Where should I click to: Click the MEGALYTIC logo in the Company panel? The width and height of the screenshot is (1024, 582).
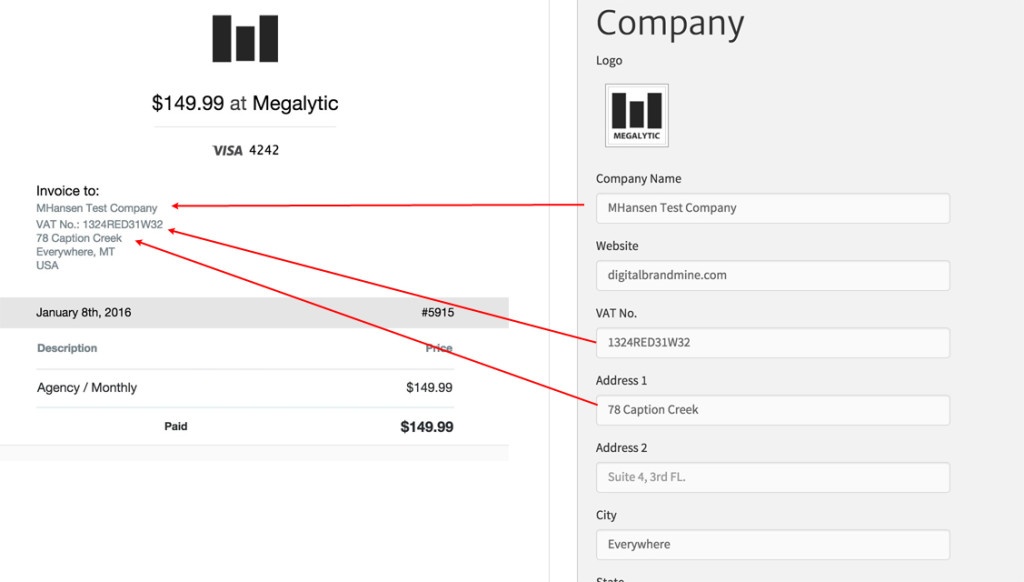pyautogui.click(x=636, y=114)
